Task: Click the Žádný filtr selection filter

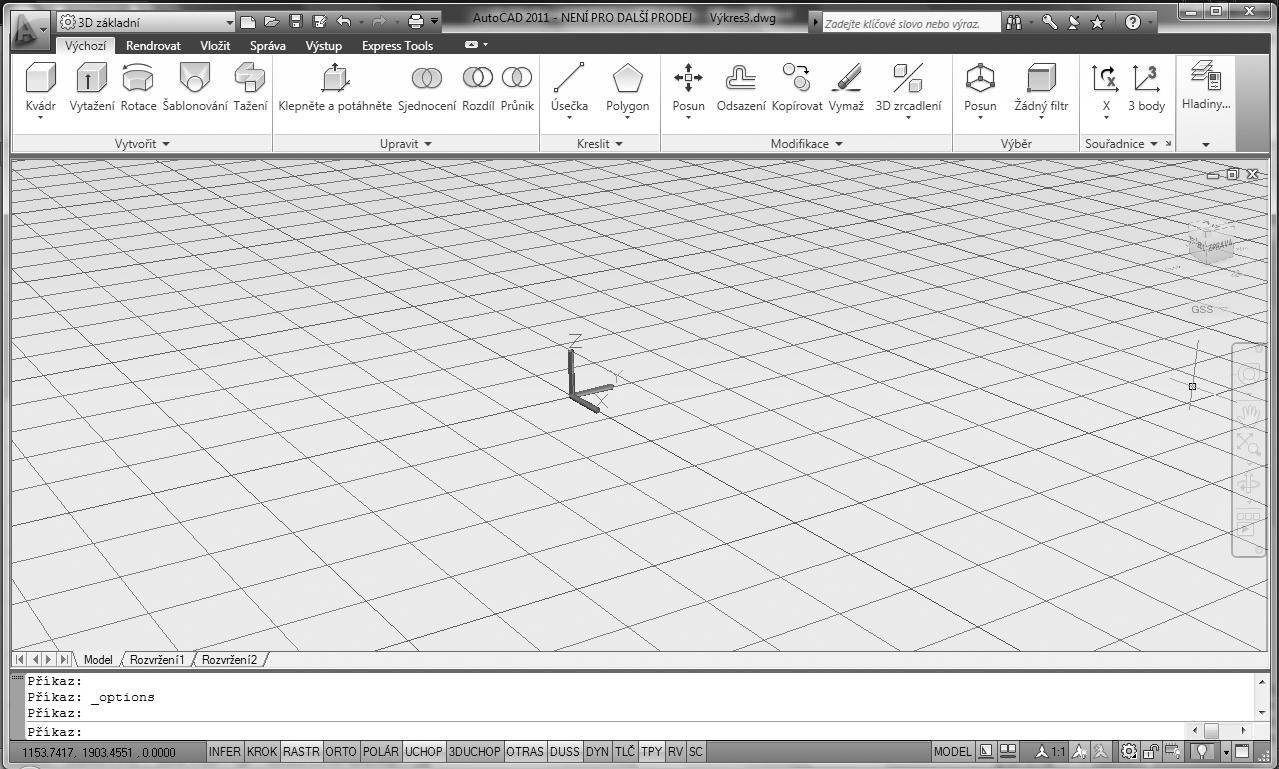Action: 1041,88
